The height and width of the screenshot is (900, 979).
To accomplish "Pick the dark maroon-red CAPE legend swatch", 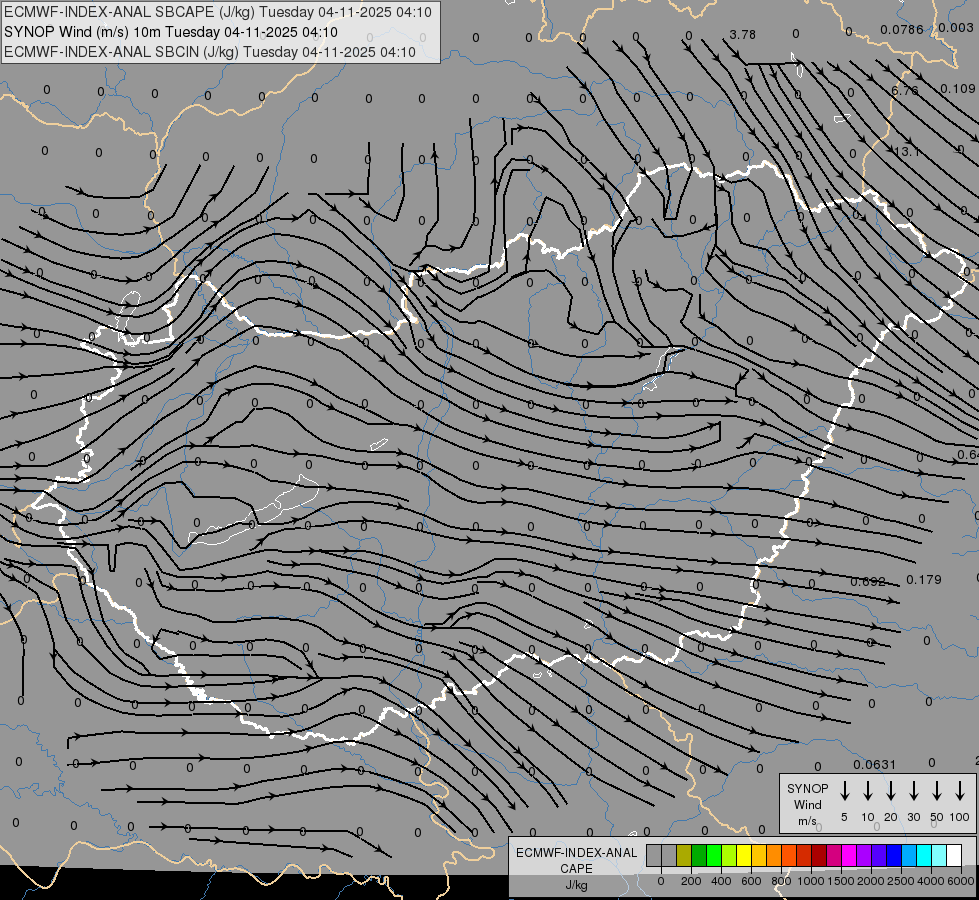I will click(819, 855).
